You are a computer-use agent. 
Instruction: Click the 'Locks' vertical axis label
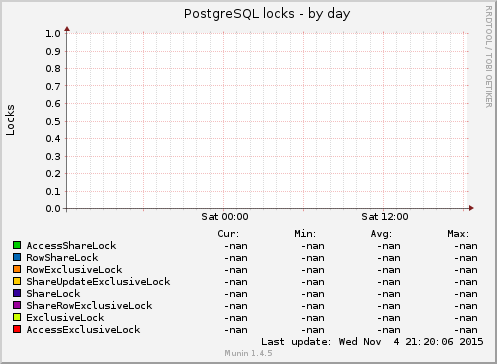click(x=10, y=120)
